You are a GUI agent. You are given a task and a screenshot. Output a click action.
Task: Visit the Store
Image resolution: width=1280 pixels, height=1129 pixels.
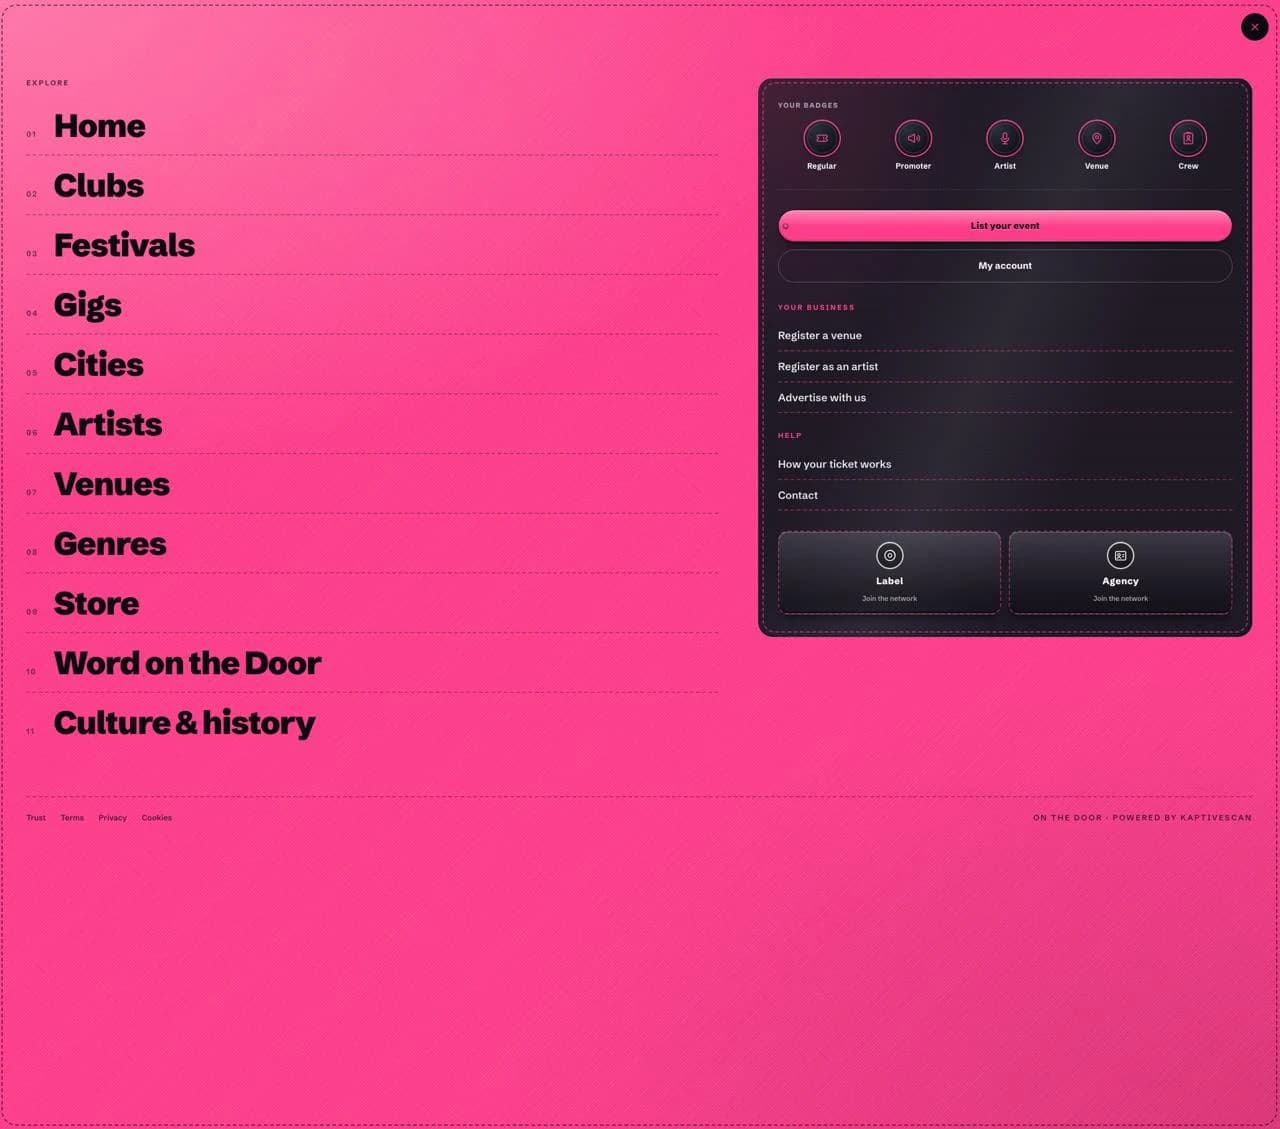(96, 604)
